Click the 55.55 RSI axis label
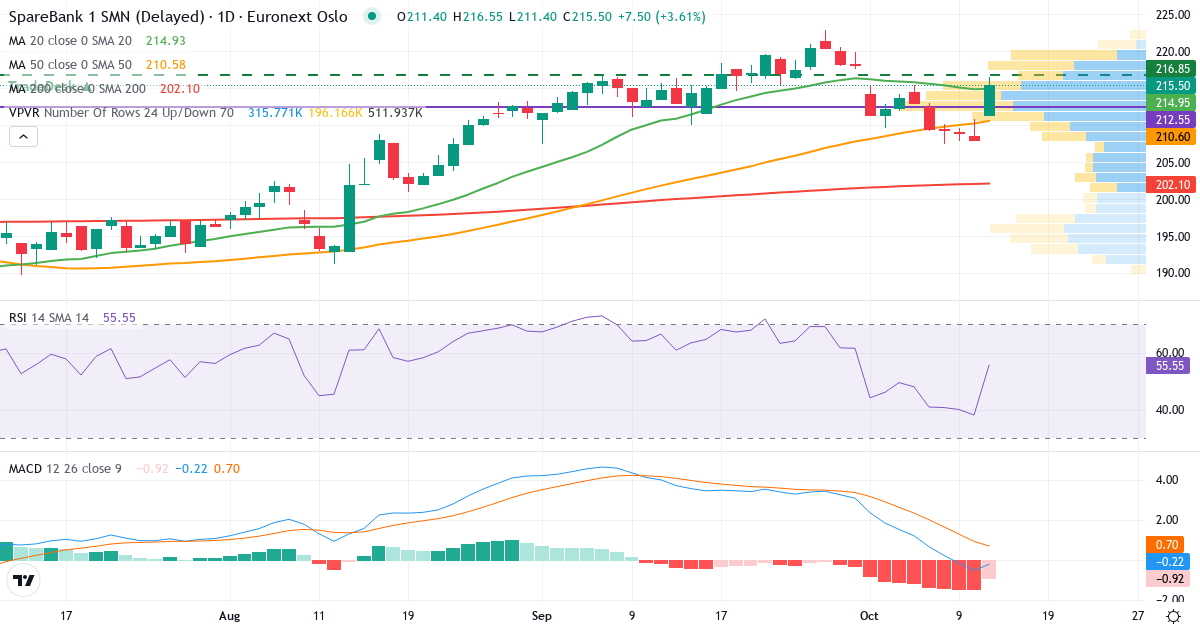The width and height of the screenshot is (1200, 630). point(1168,366)
